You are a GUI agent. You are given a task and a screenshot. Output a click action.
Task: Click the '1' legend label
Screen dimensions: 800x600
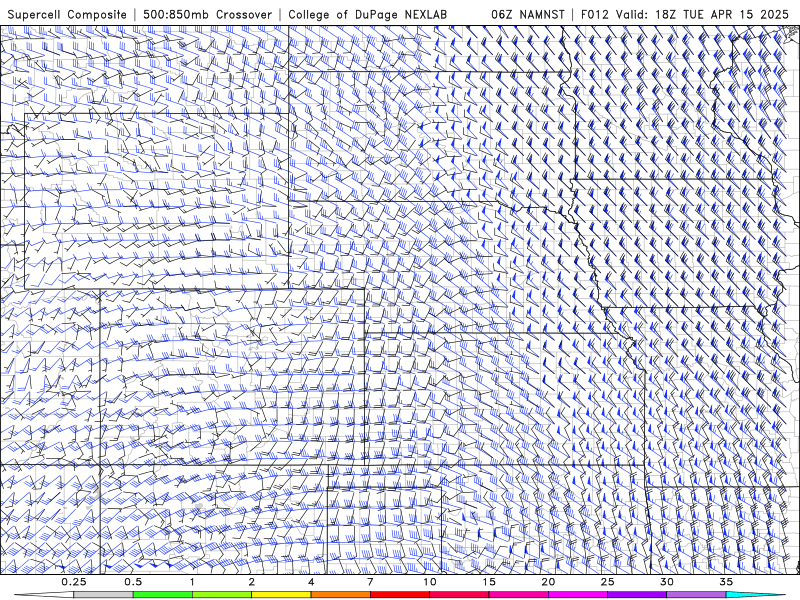pos(192,582)
